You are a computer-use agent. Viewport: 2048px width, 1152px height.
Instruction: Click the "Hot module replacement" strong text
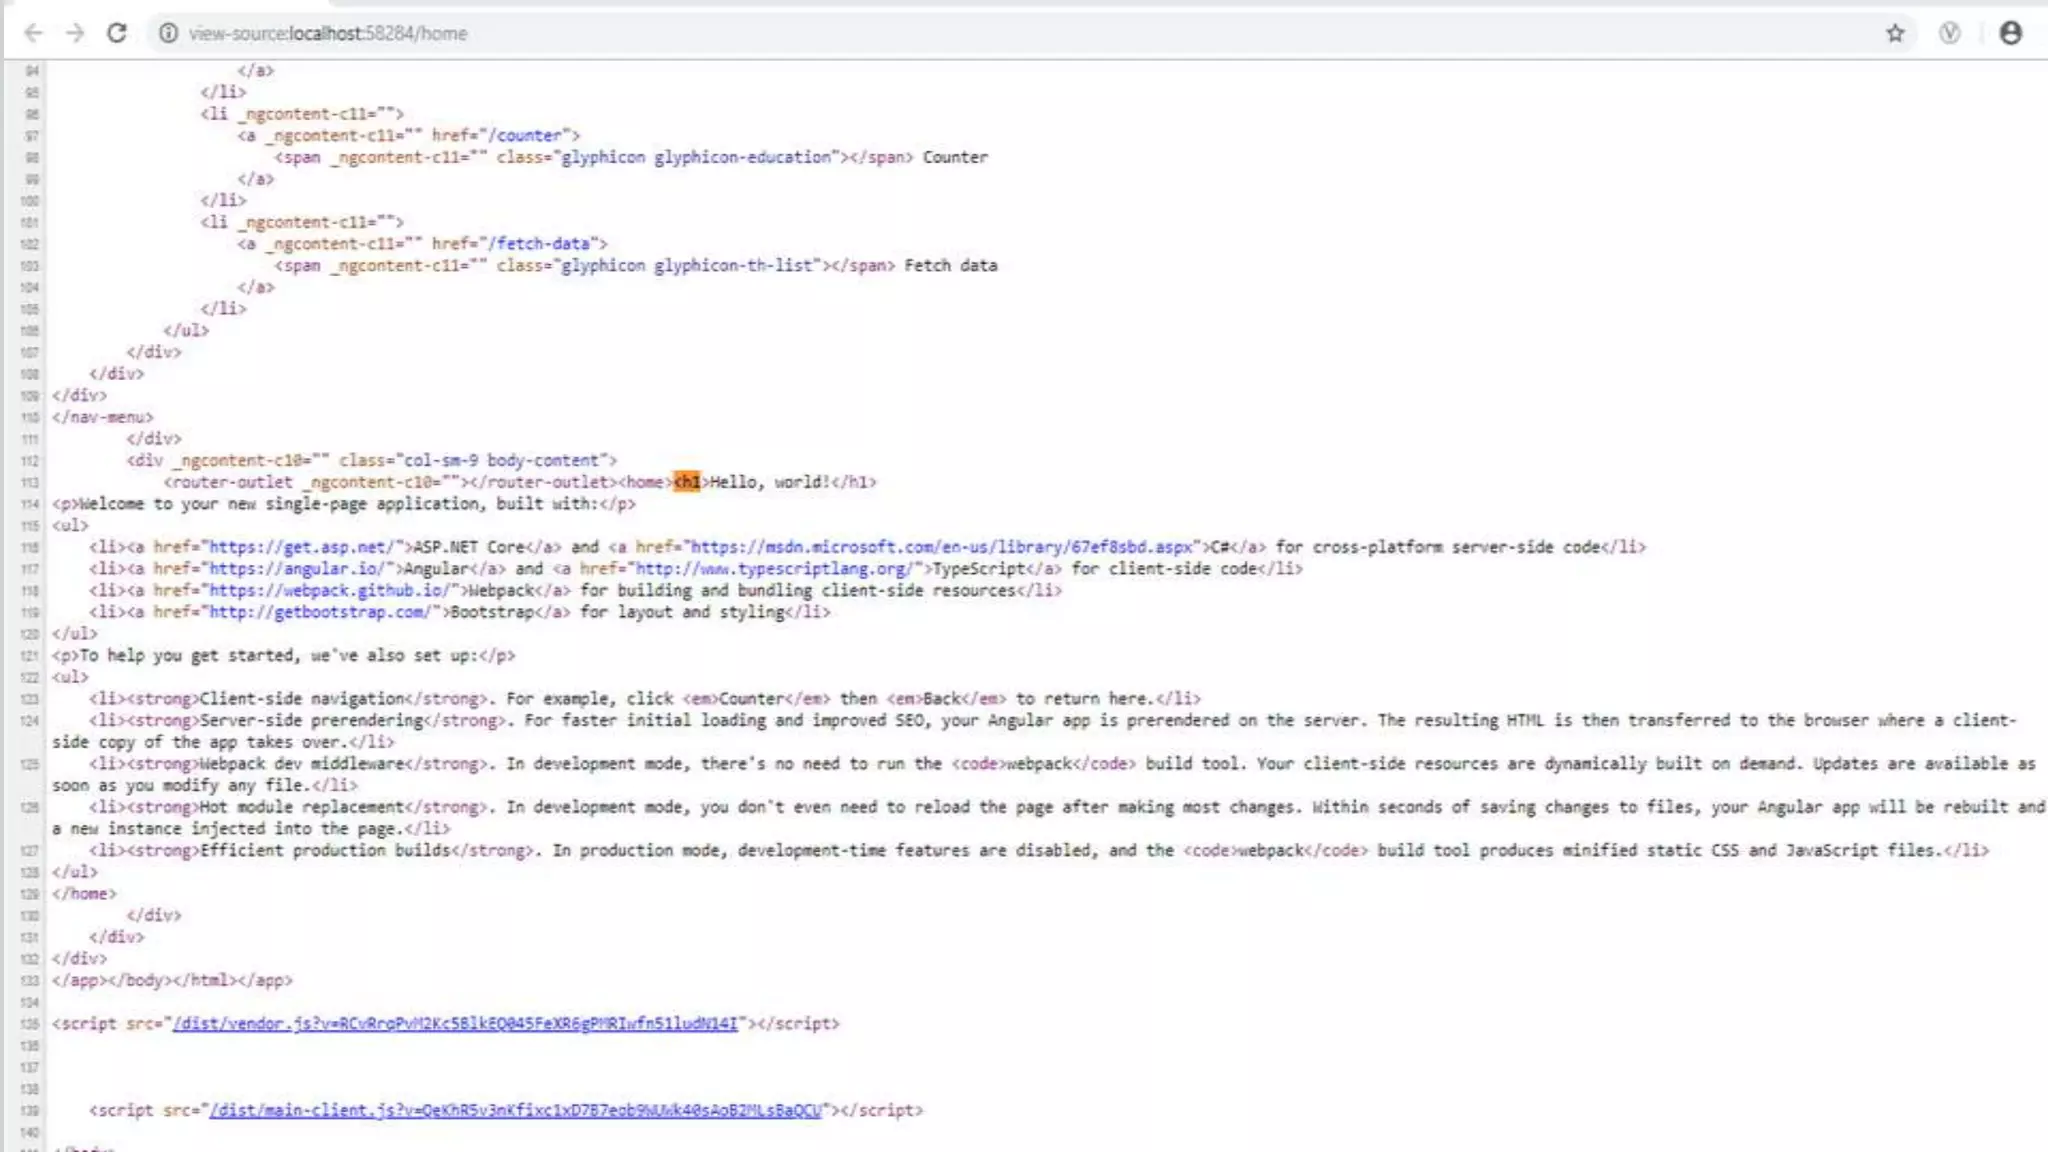tap(301, 807)
